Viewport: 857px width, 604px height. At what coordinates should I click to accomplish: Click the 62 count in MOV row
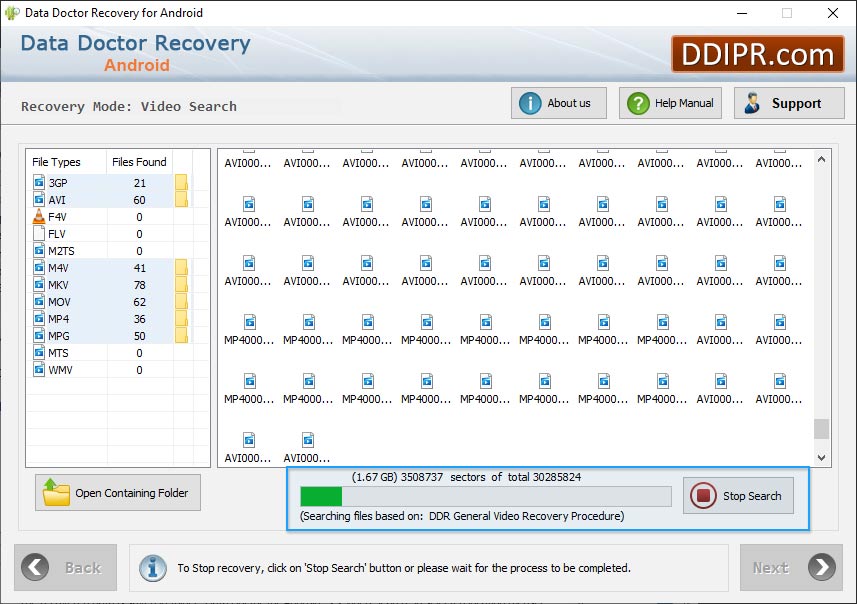(140, 302)
